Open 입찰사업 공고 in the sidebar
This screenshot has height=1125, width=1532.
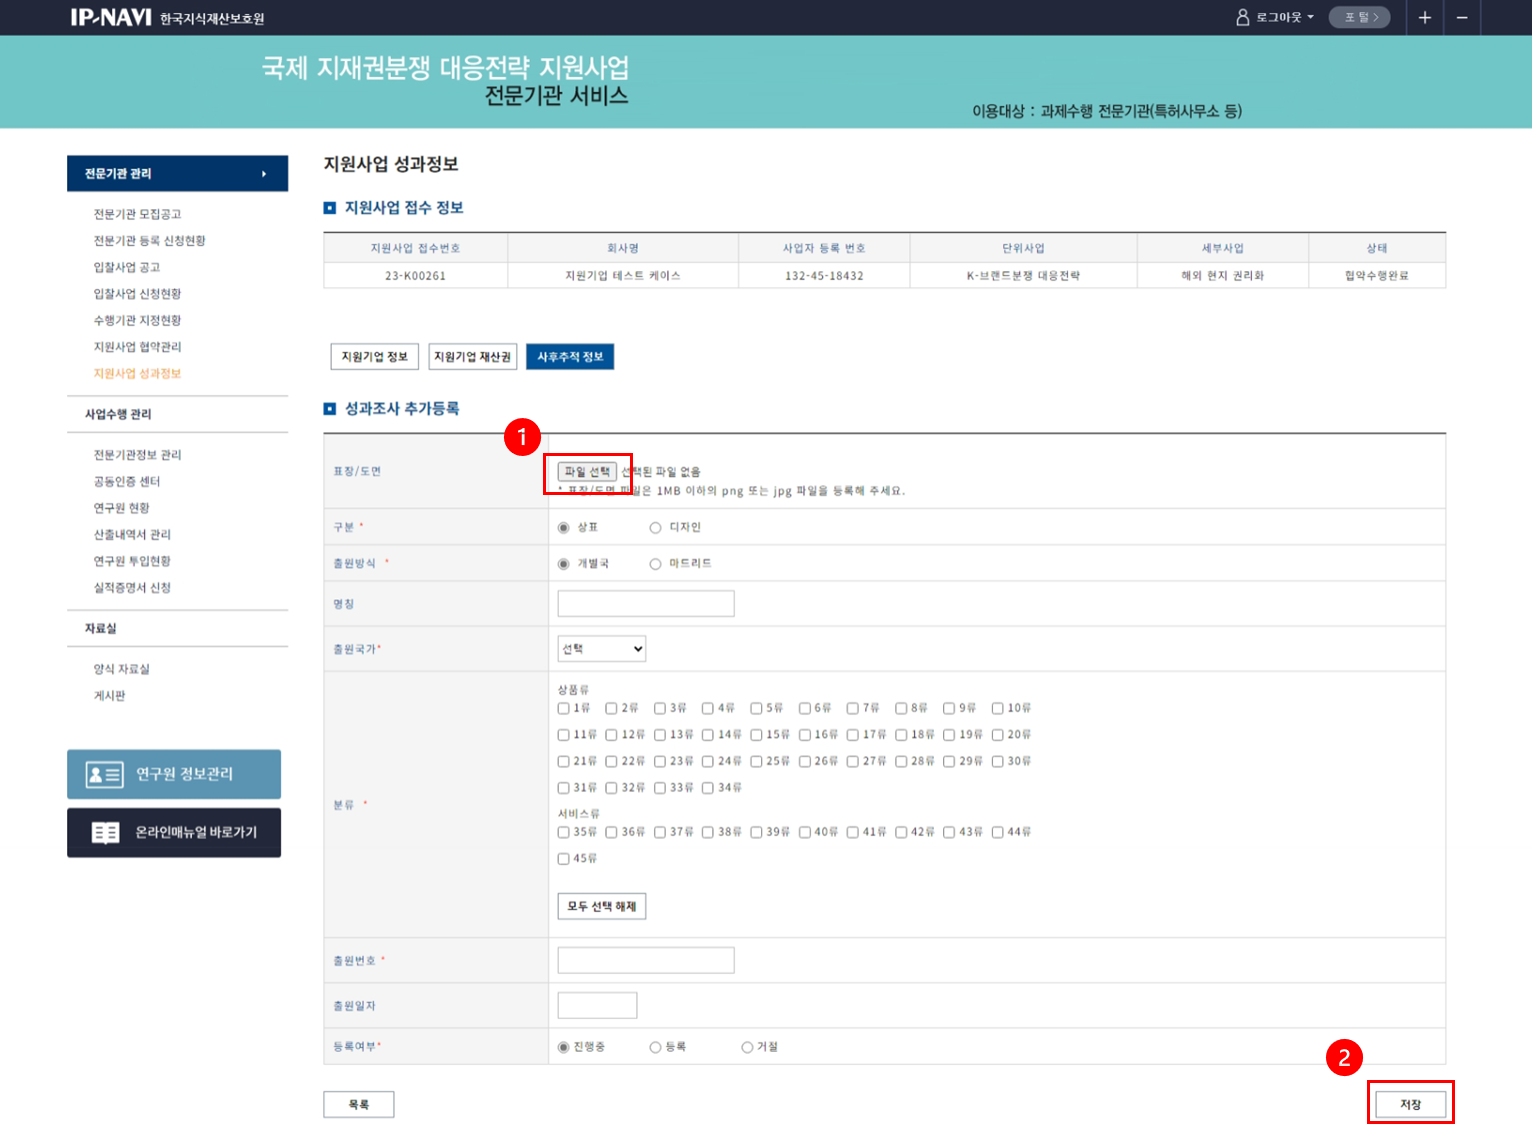(x=127, y=267)
